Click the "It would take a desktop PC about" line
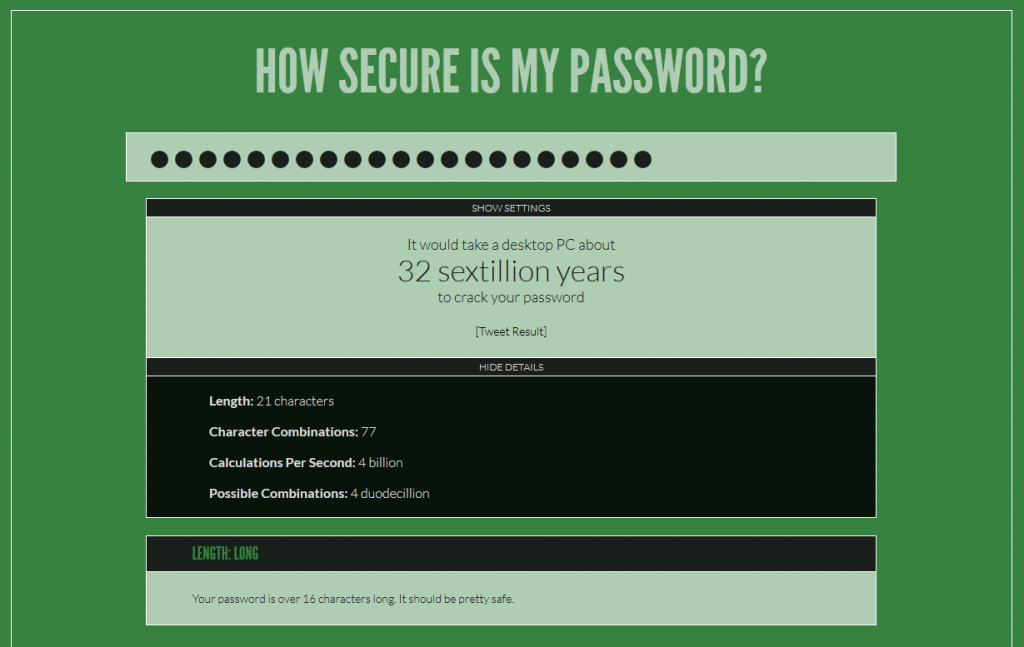 511,244
